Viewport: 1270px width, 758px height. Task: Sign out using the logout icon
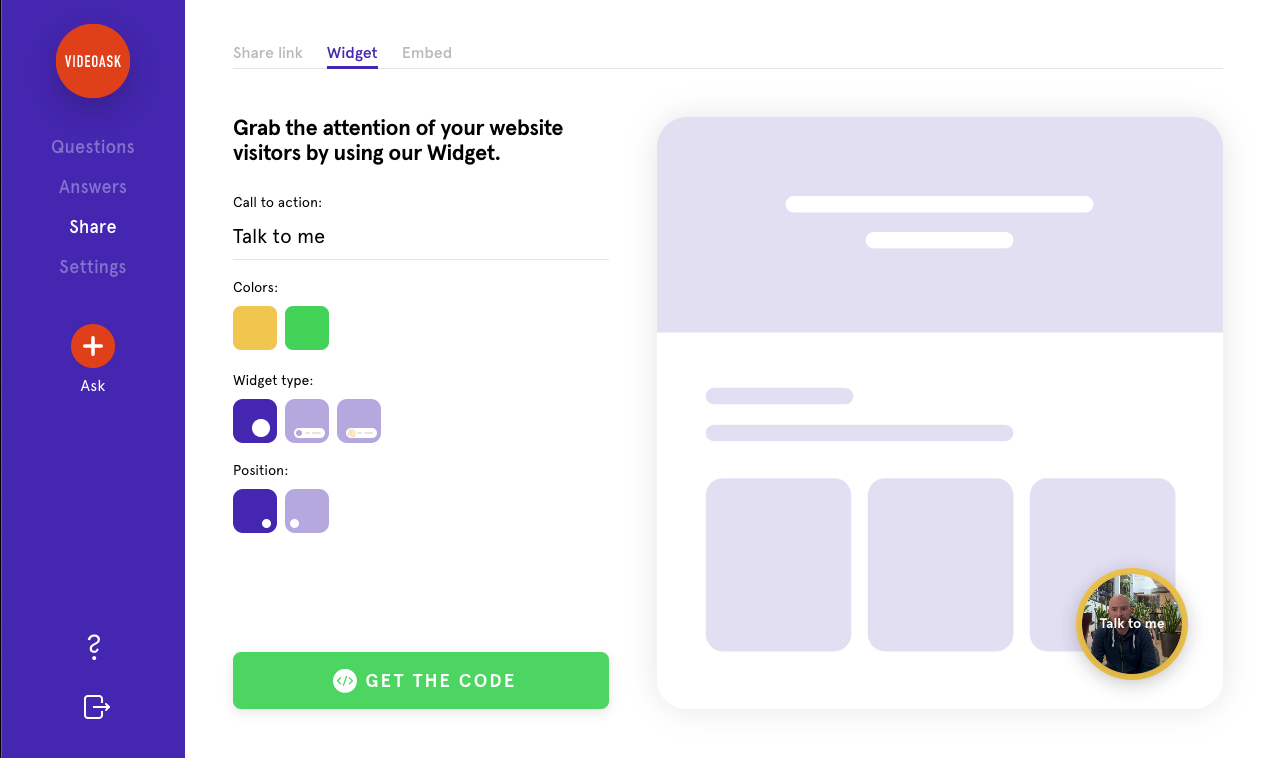pos(95,707)
